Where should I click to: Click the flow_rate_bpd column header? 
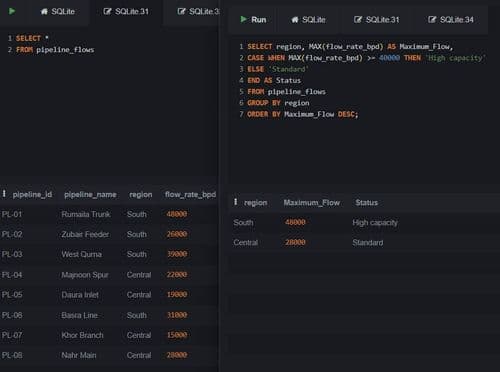tap(190, 195)
